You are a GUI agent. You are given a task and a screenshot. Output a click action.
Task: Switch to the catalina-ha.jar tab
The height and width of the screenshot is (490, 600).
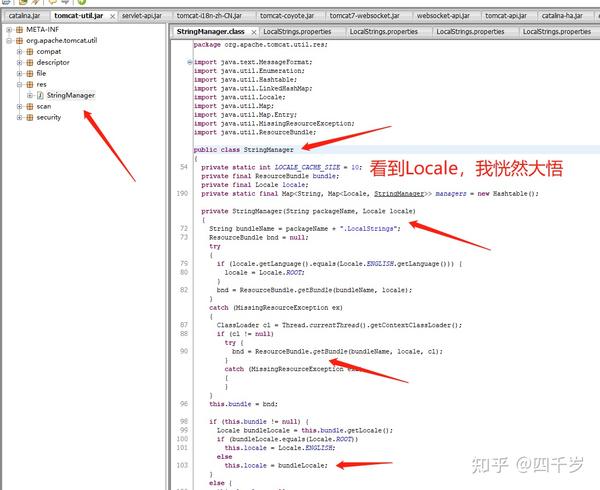pyautogui.click(x=562, y=16)
